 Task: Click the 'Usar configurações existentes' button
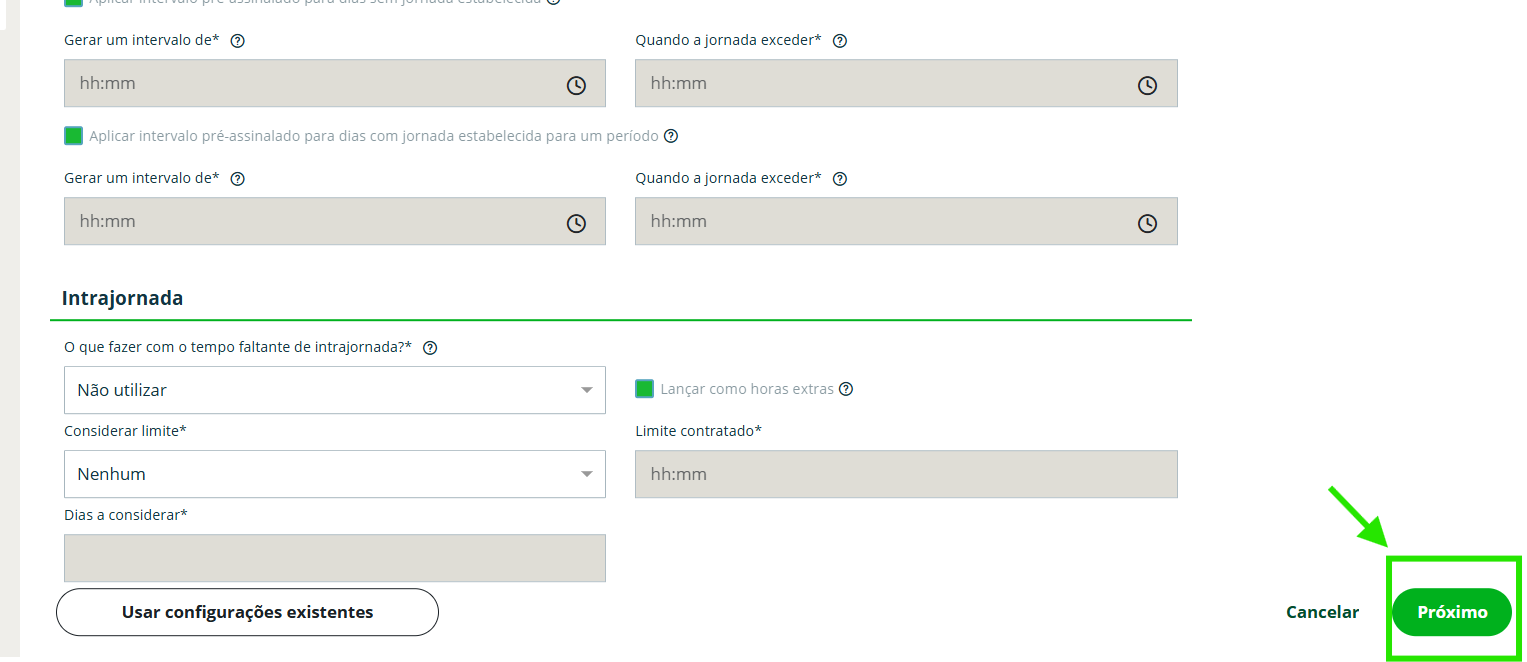click(x=247, y=612)
